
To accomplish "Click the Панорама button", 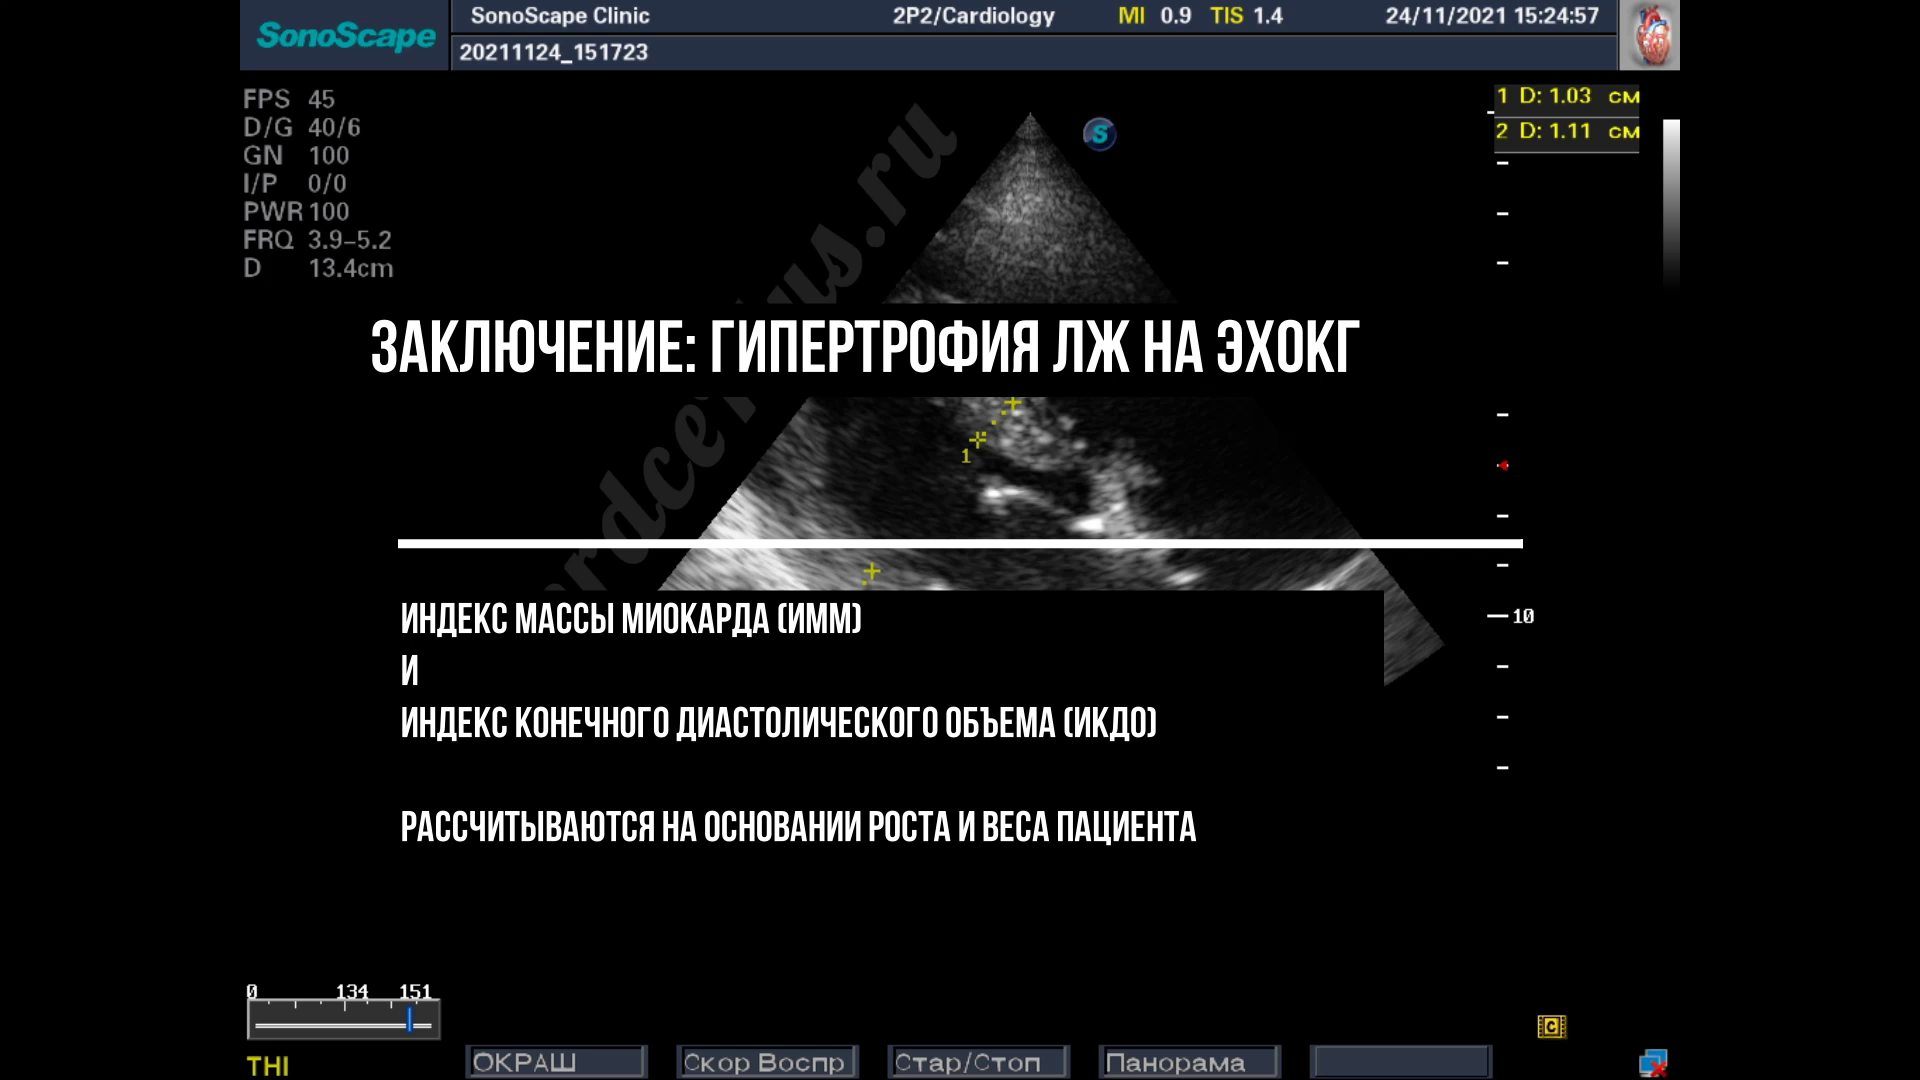I will click(1190, 1062).
